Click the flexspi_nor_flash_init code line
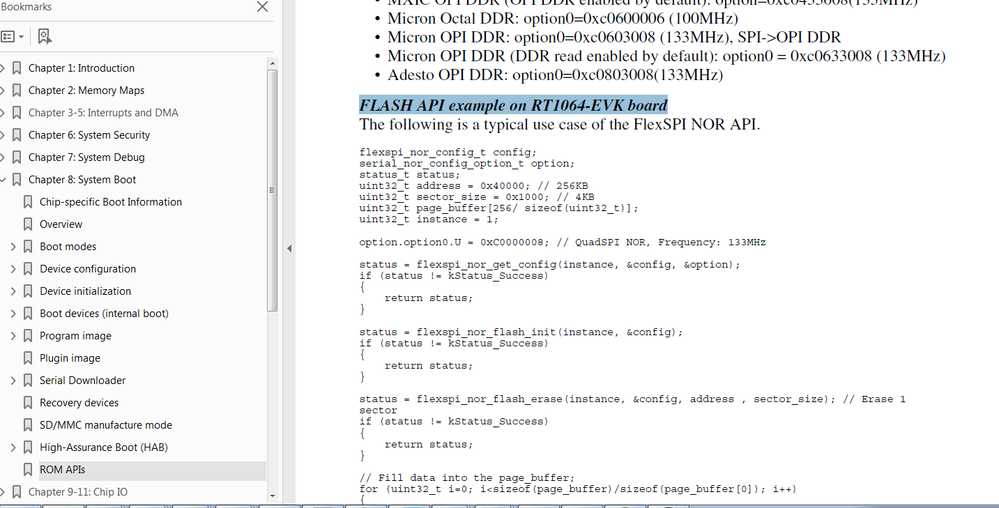 (x=521, y=332)
